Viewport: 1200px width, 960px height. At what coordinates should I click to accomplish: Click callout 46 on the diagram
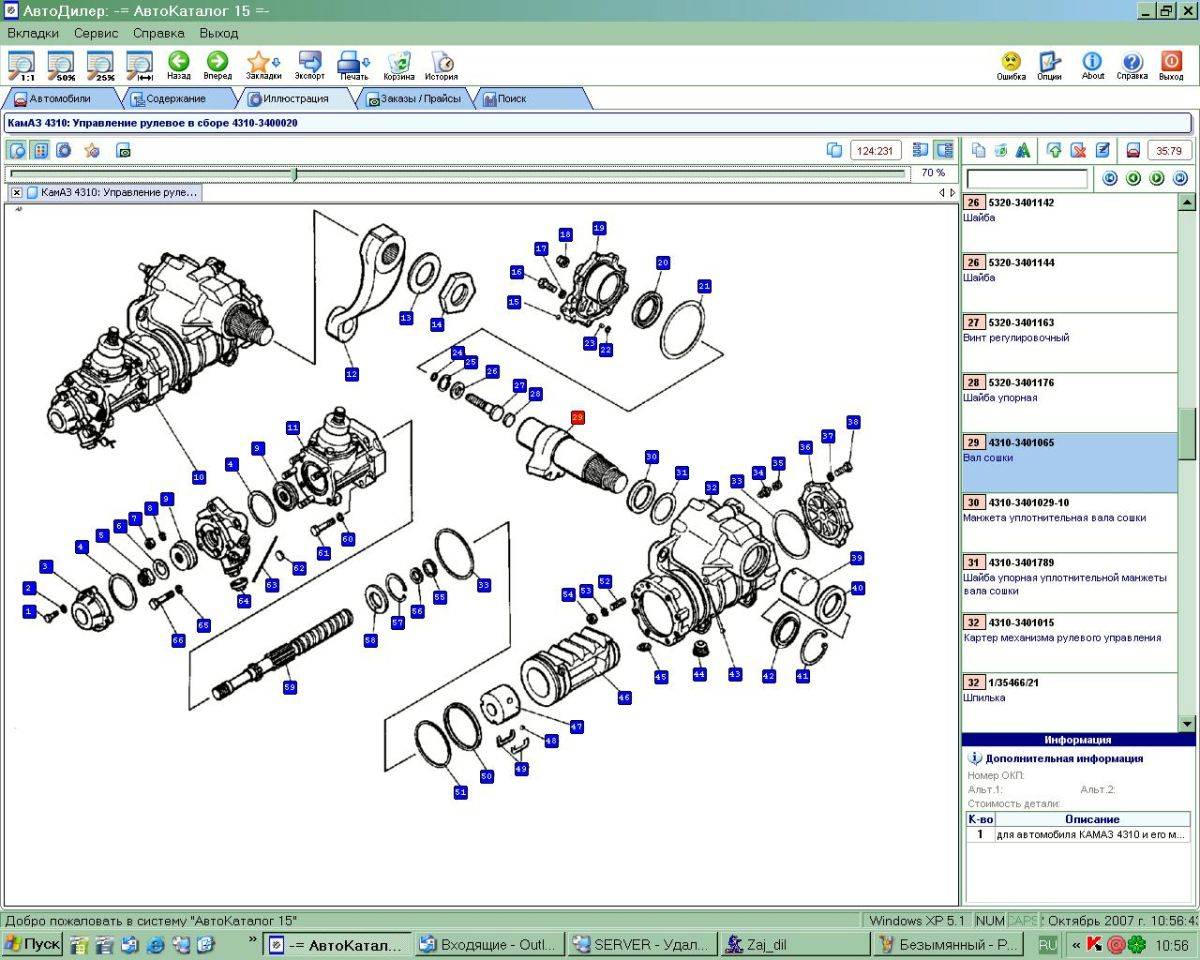[x=624, y=698]
